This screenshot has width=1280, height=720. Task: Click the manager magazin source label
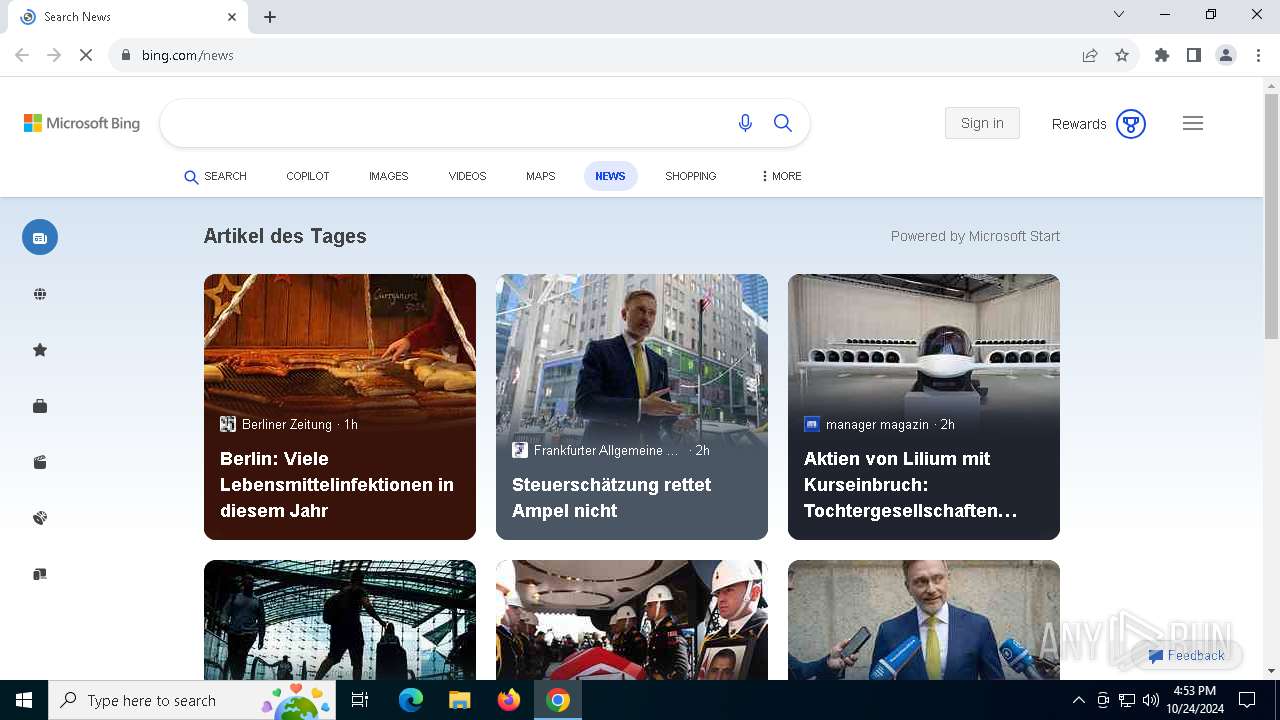[877, 424]
